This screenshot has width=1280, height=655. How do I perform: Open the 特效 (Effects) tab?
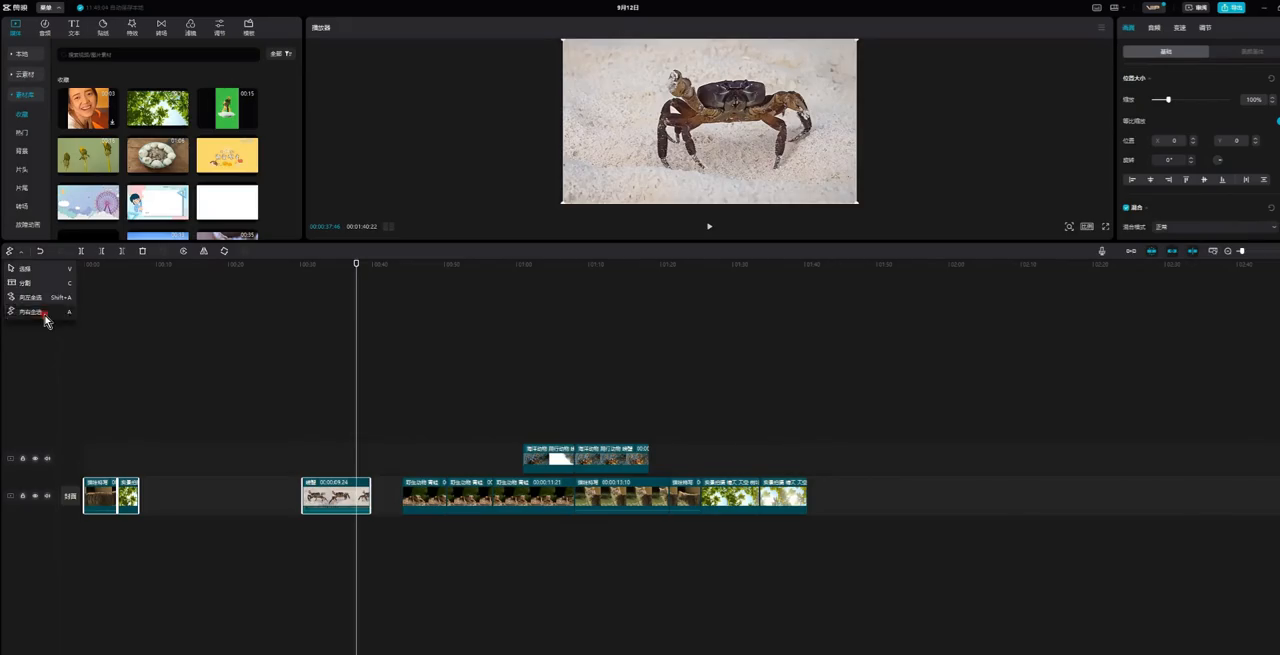(x=132, y=27)
